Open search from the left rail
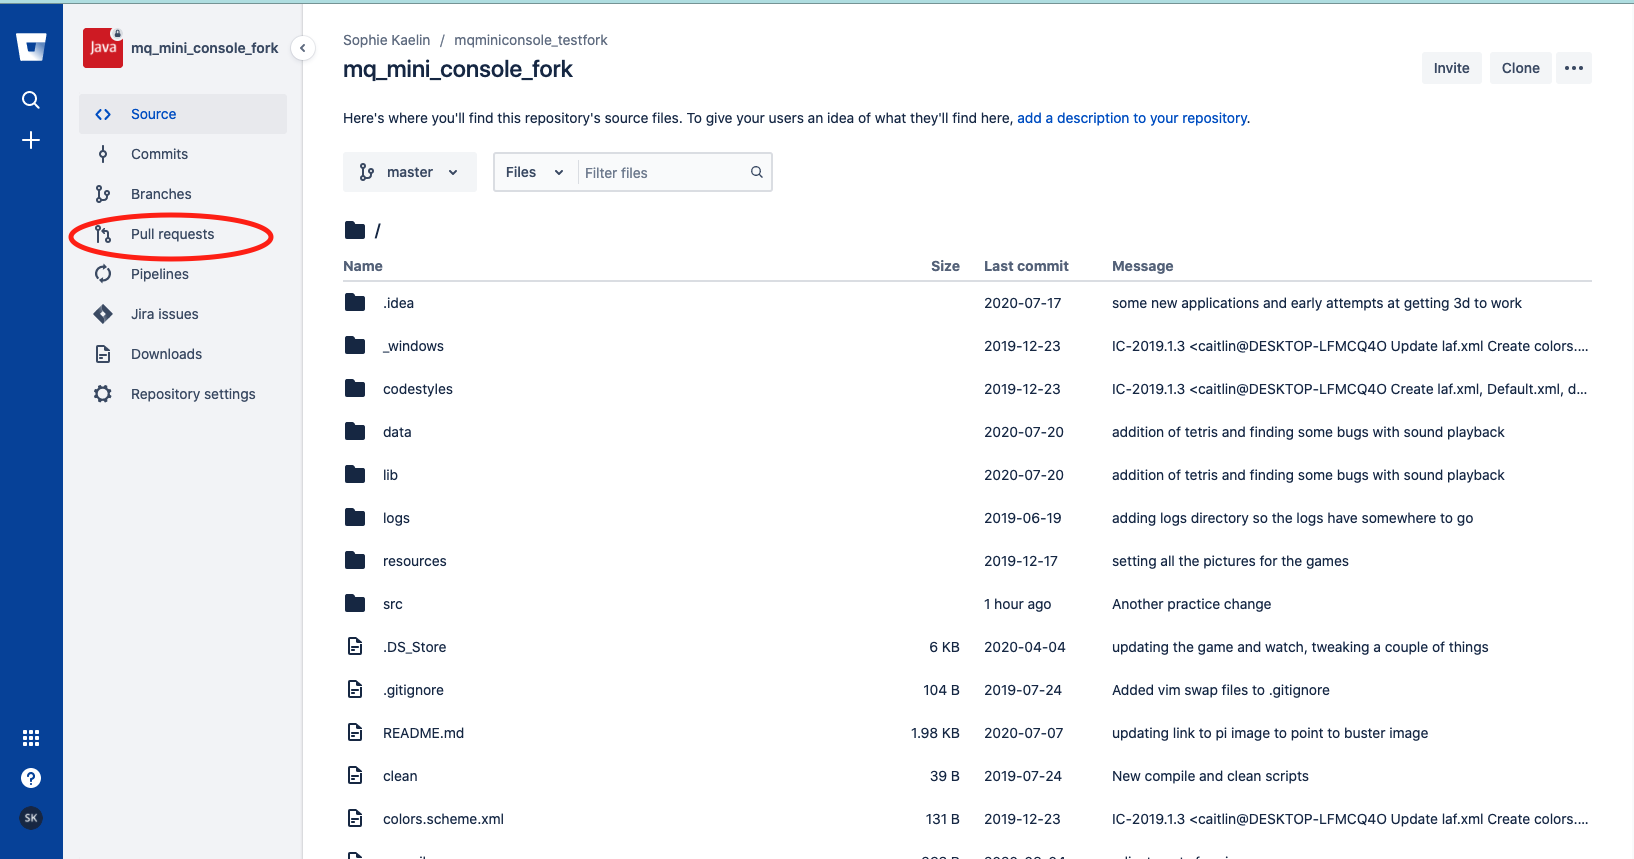 click(x=31, y=100)
